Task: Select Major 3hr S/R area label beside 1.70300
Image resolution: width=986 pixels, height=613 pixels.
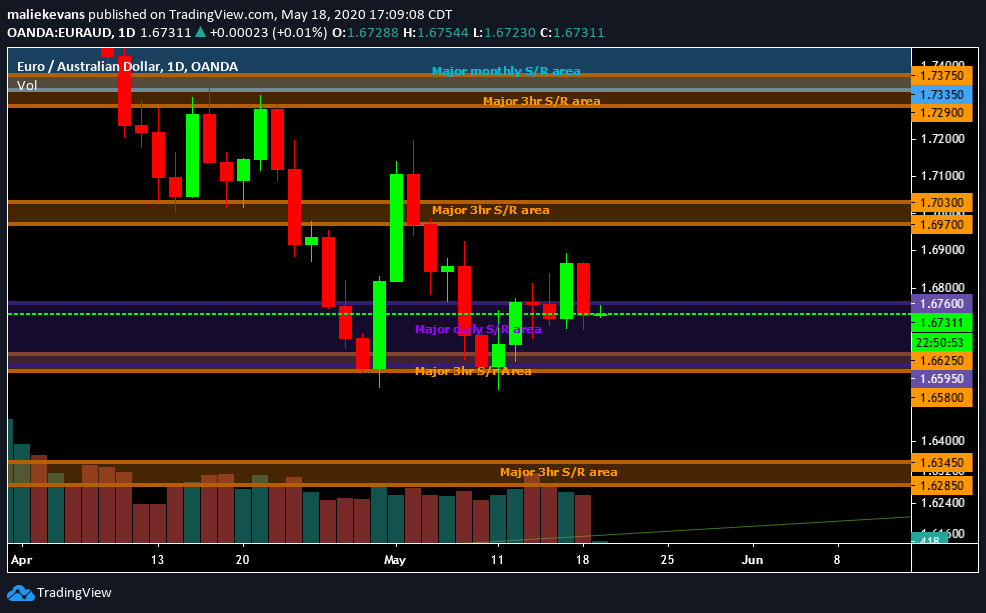Action: pyautogui.click(x=490, y=210)
